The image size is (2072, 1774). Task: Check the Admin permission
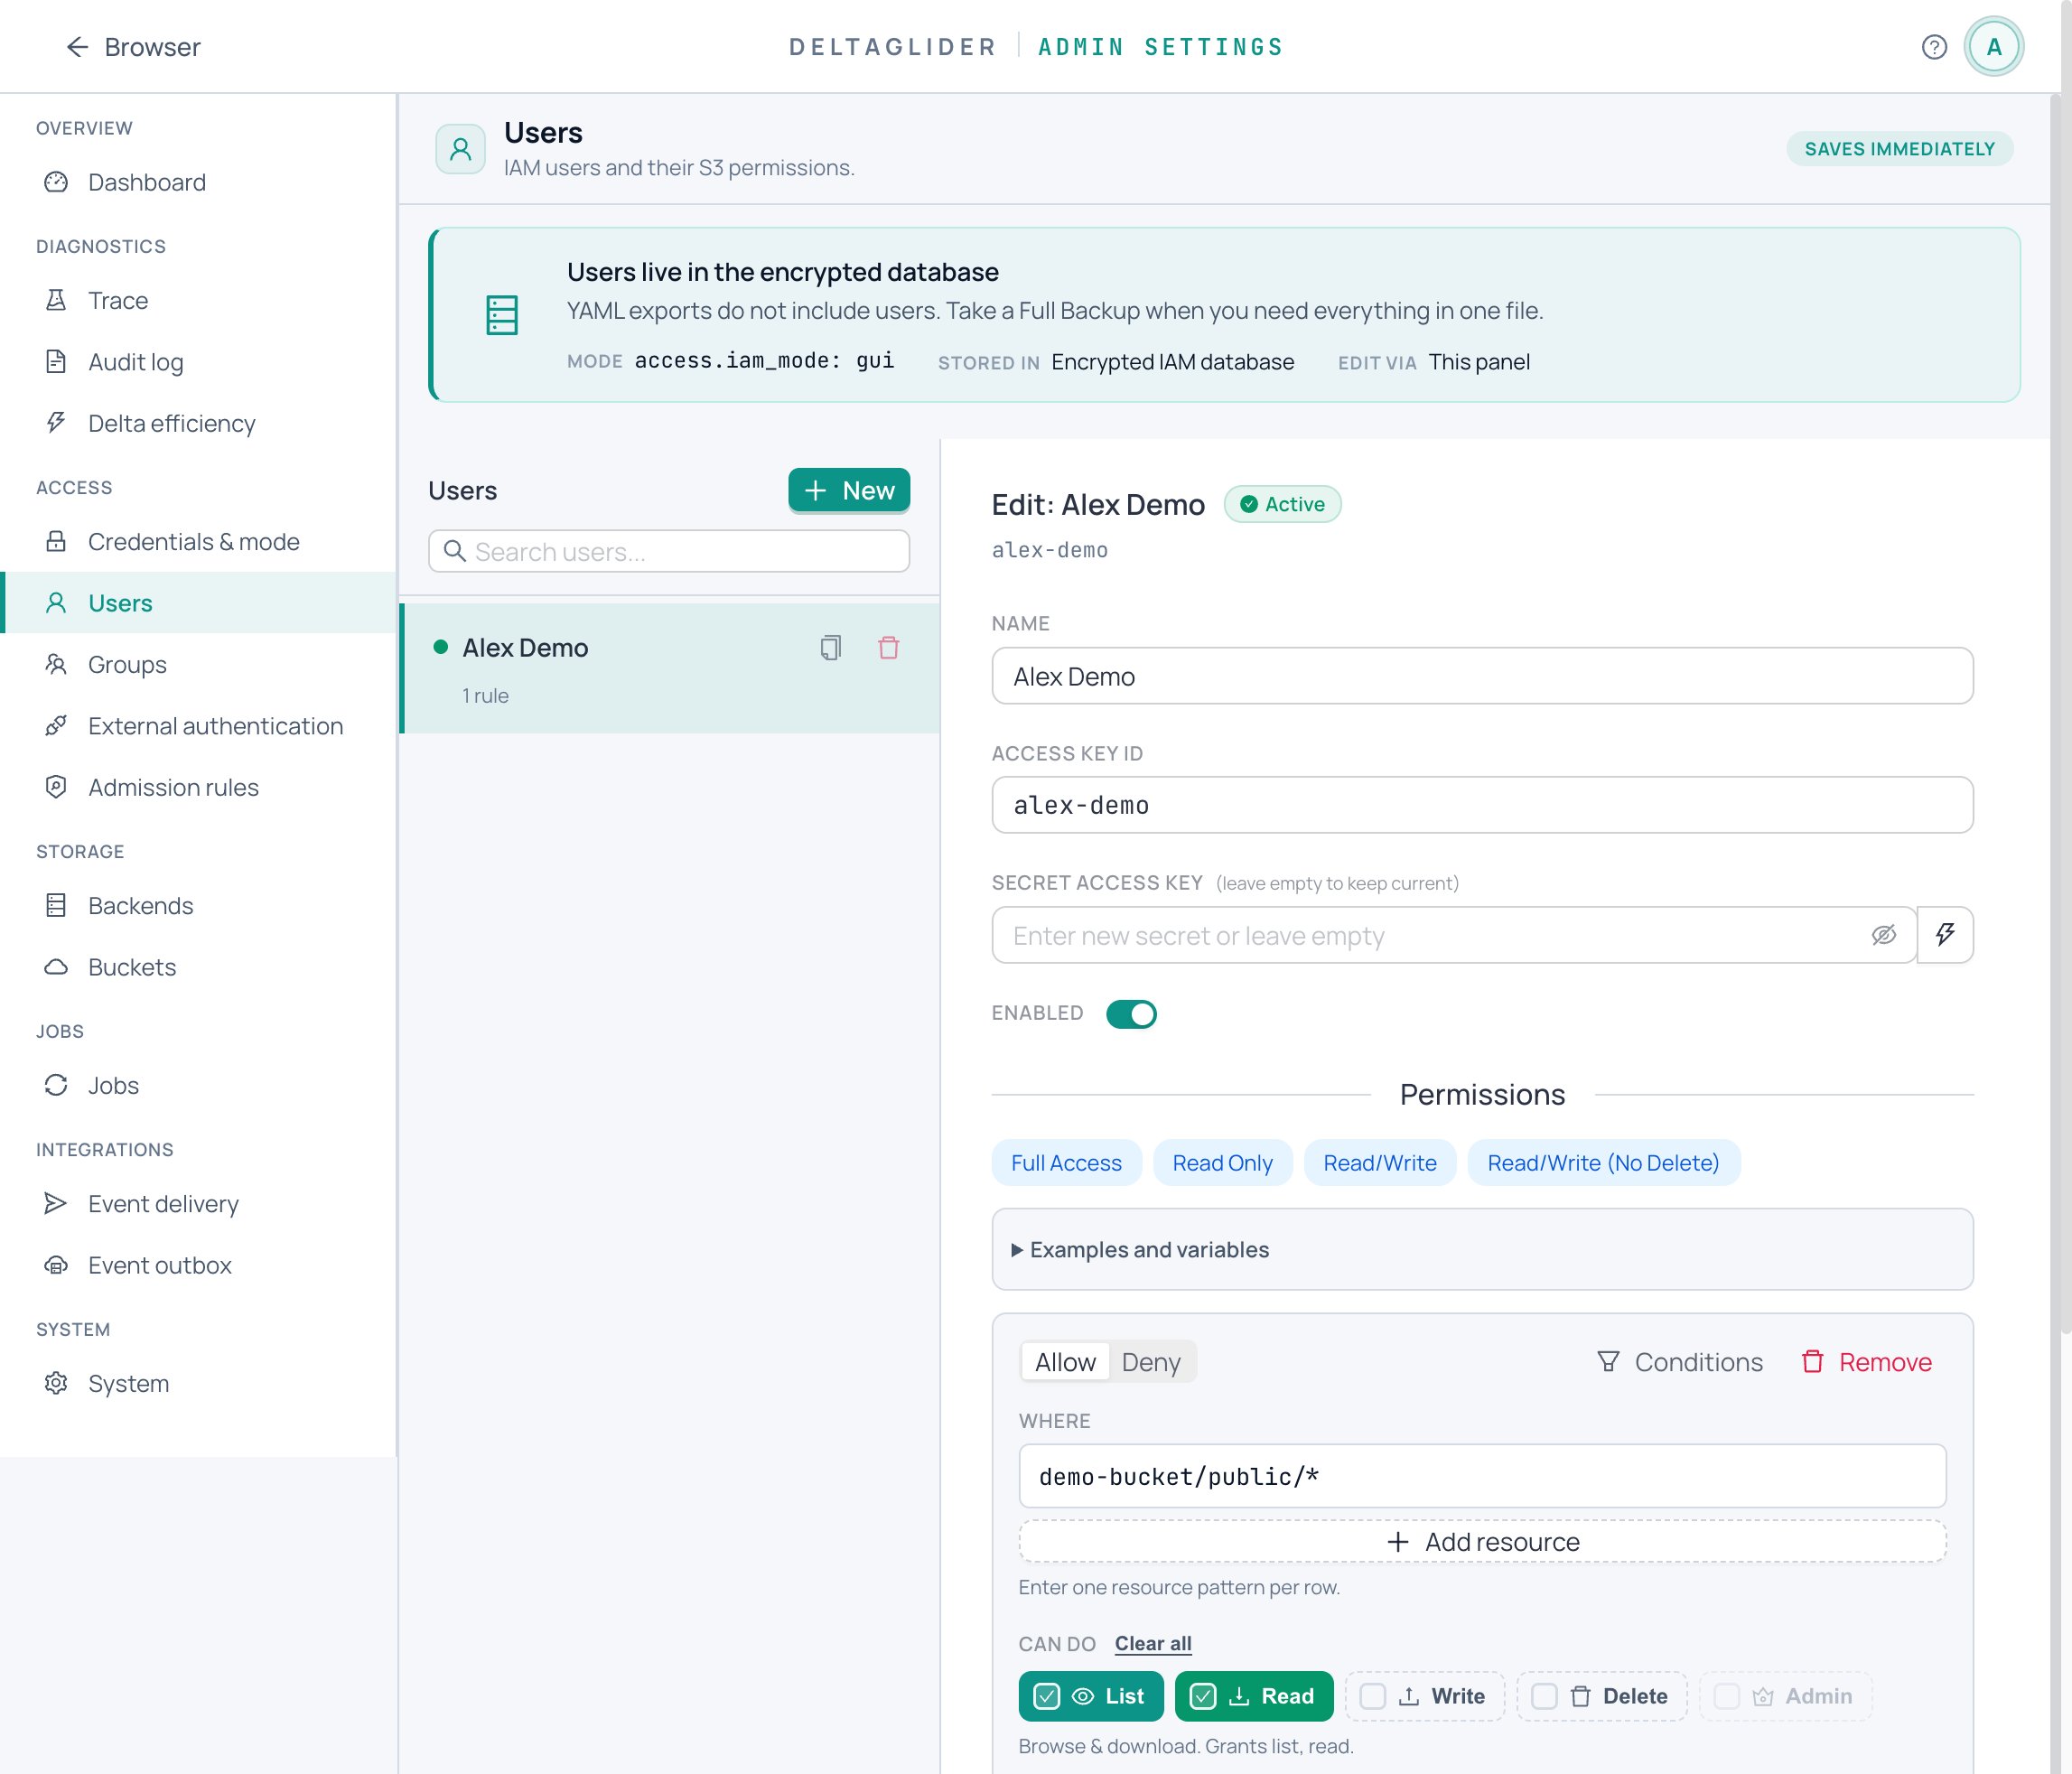tap(1785, 1696)
